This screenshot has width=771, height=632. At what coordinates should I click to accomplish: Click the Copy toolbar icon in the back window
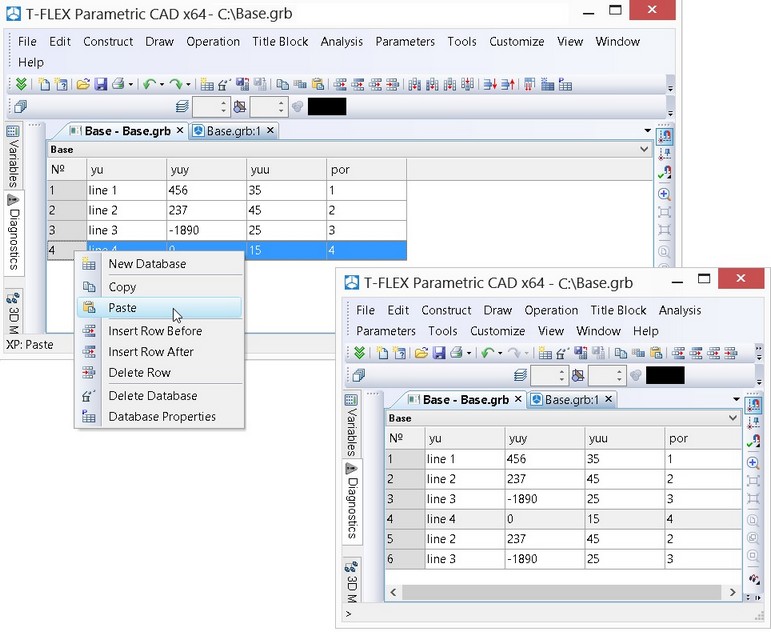[282, 85]
